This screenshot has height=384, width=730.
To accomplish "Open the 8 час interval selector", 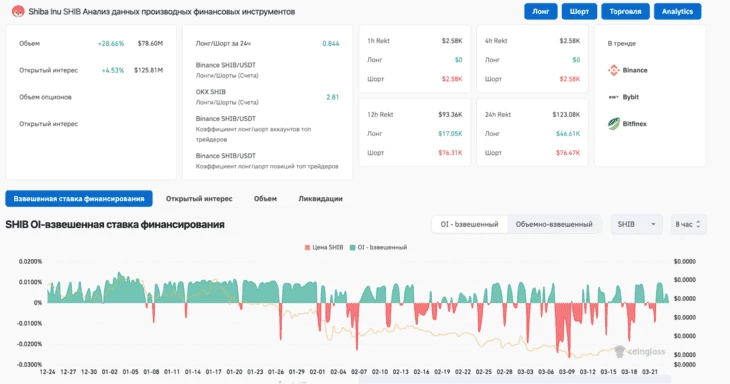I will pos(688,224).
